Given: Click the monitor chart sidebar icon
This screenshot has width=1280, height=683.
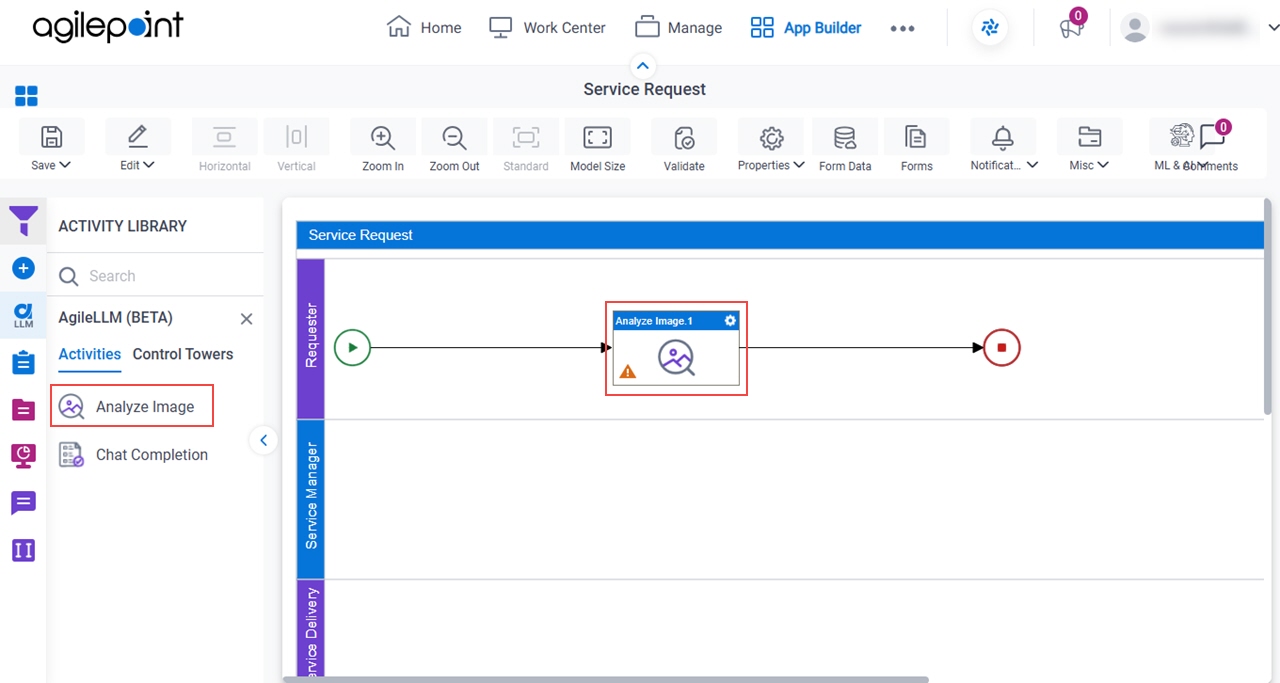Looking at the screenshot, I should point(23,456).
